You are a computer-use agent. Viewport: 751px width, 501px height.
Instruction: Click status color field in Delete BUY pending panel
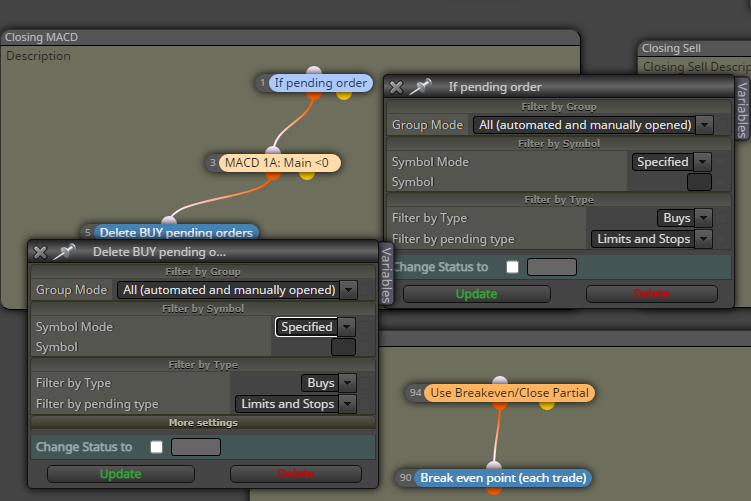(x=196, y=447)
